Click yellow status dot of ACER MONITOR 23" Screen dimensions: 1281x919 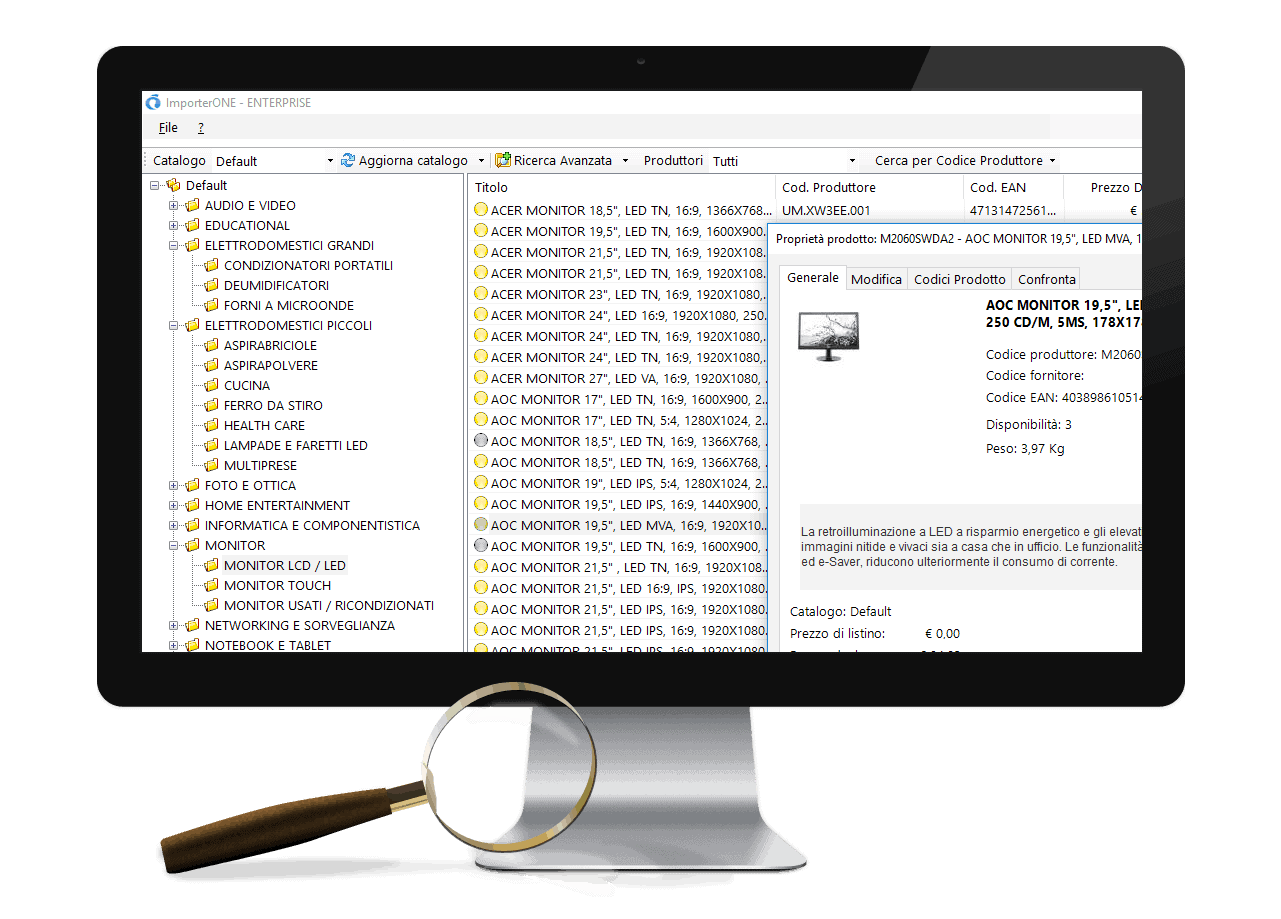tap(481, 294)
